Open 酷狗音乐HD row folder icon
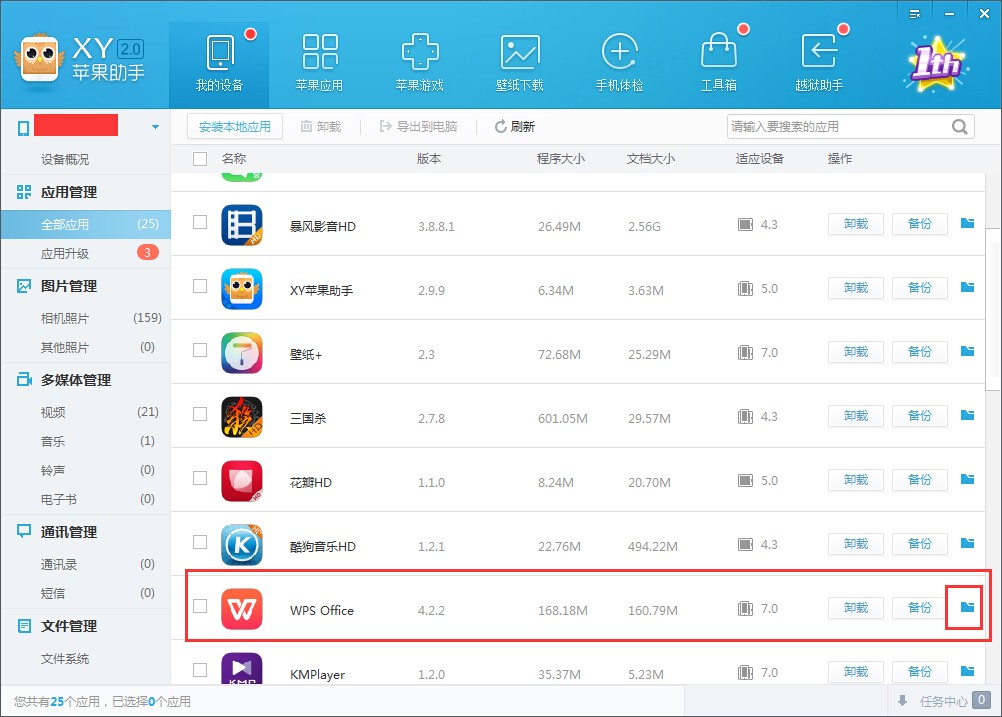Screen dimensions: 1002x717 point(967,543)
